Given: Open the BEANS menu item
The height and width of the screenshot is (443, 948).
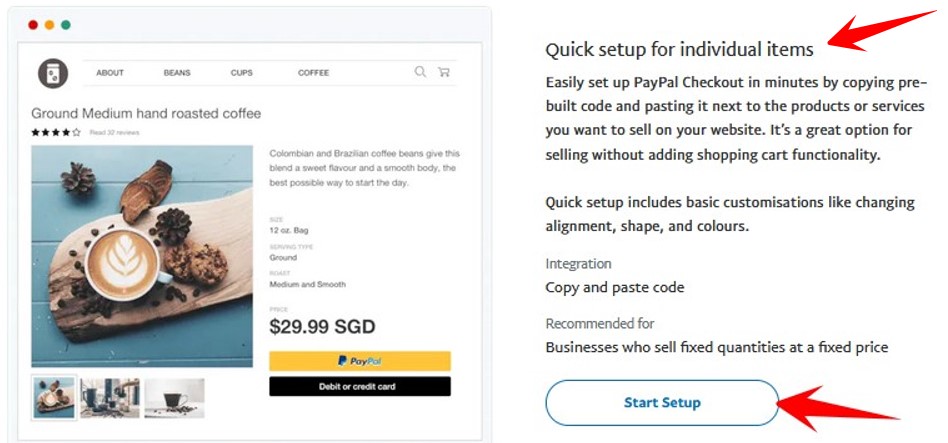Looking at the screenshot, I should click(x=177, y=73).
